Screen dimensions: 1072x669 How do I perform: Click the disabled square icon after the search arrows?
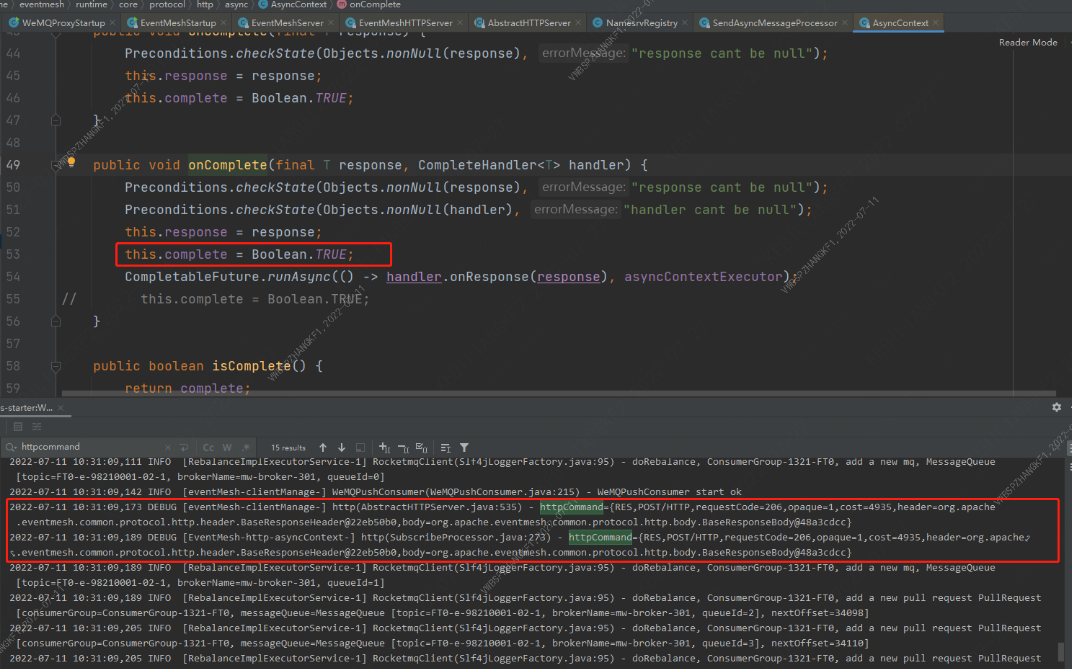click(360, 448)
